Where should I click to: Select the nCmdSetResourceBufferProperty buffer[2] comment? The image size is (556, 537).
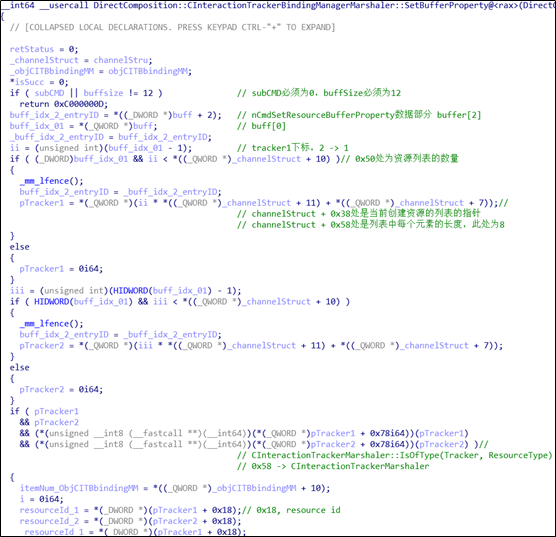(x=359, y=115)
